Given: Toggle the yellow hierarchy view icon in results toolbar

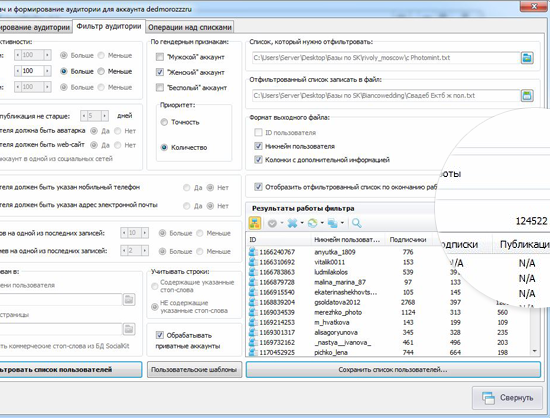Looking at the screenshot, I should point(255,223).
